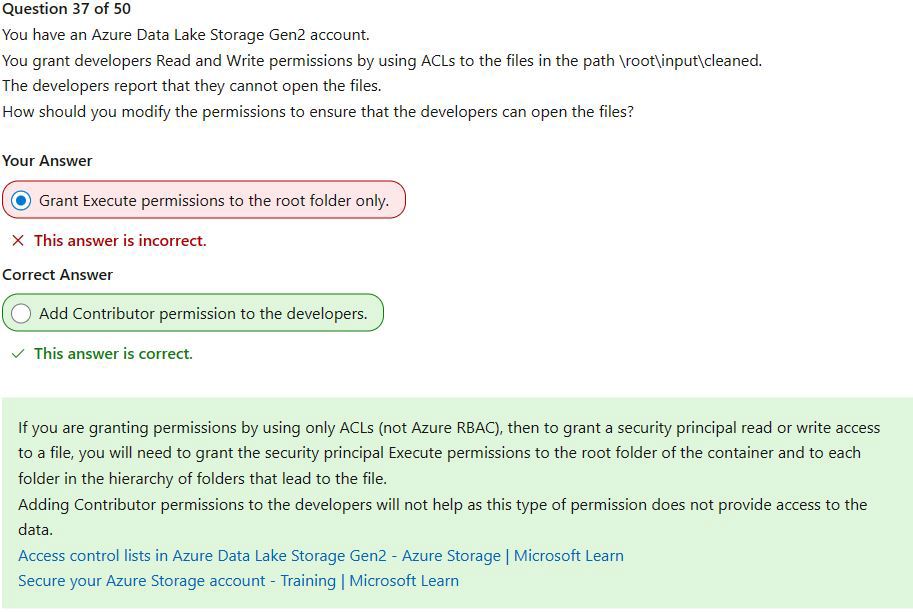The width and height of the screenshot is (913, 612).
Task: Select the Grant Execute permissions radio button
Action: 21,201
